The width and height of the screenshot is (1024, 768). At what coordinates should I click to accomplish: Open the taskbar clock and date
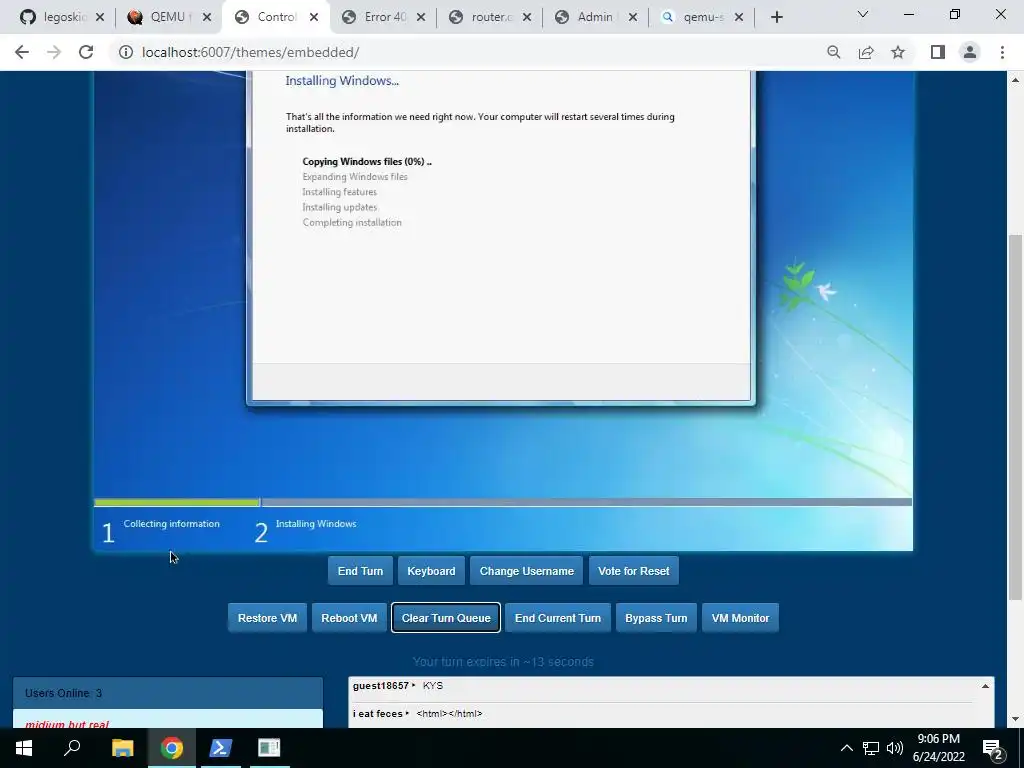[938, 748]
